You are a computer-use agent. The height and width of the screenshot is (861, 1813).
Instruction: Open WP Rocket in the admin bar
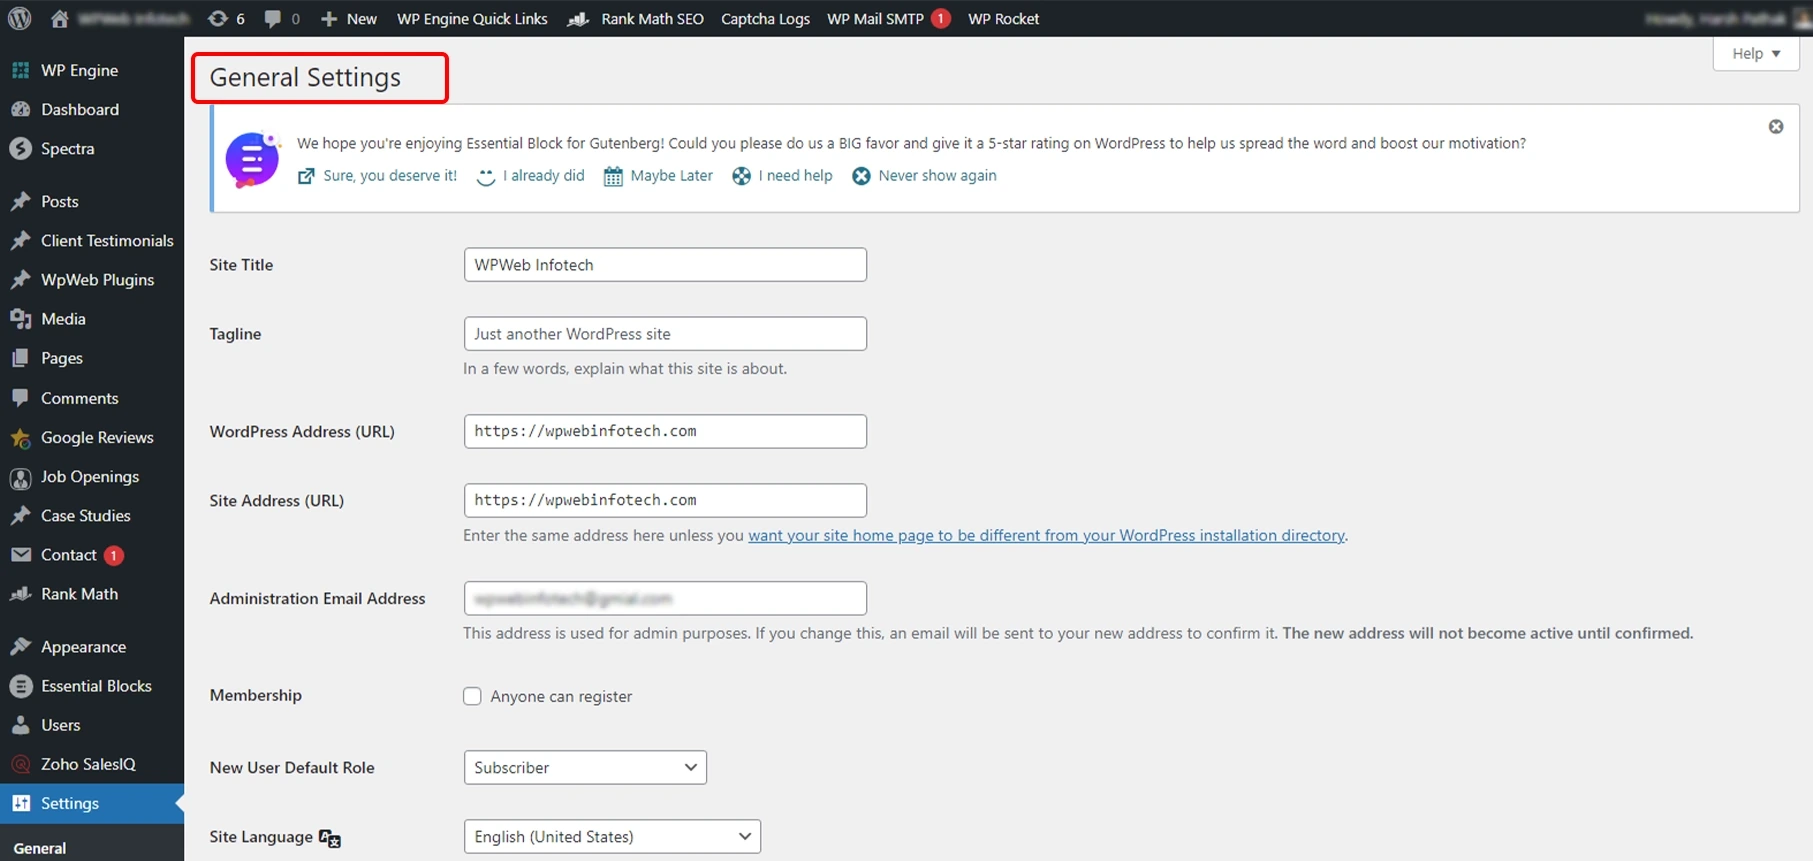pos(1003,18)
